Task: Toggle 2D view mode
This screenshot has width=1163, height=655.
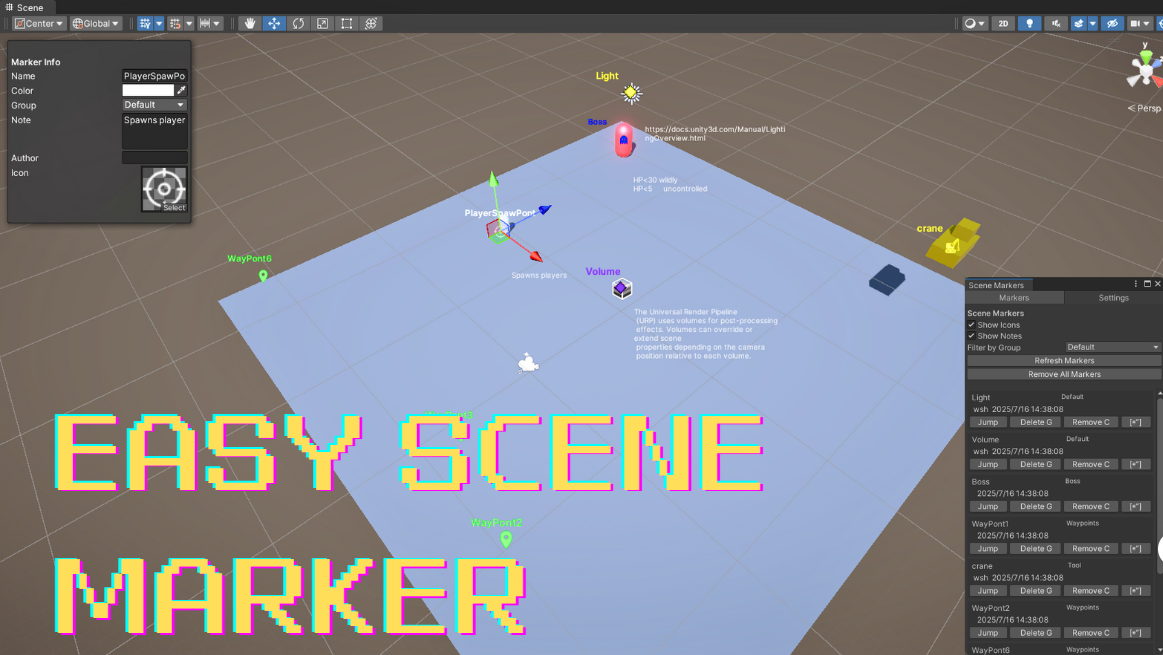Action: click(x=1003, y=24)
